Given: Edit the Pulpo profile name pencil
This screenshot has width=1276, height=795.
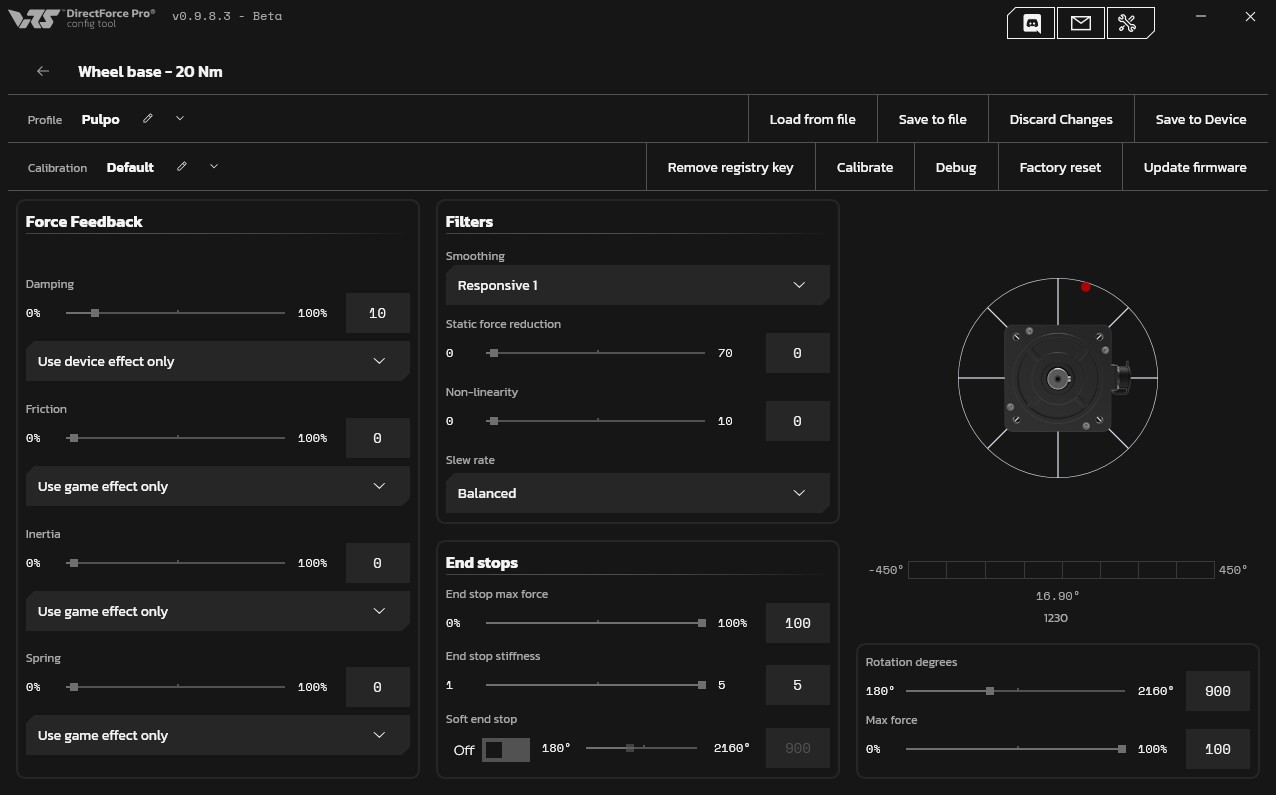Looking at the screenshot, I should pos(148,118).
